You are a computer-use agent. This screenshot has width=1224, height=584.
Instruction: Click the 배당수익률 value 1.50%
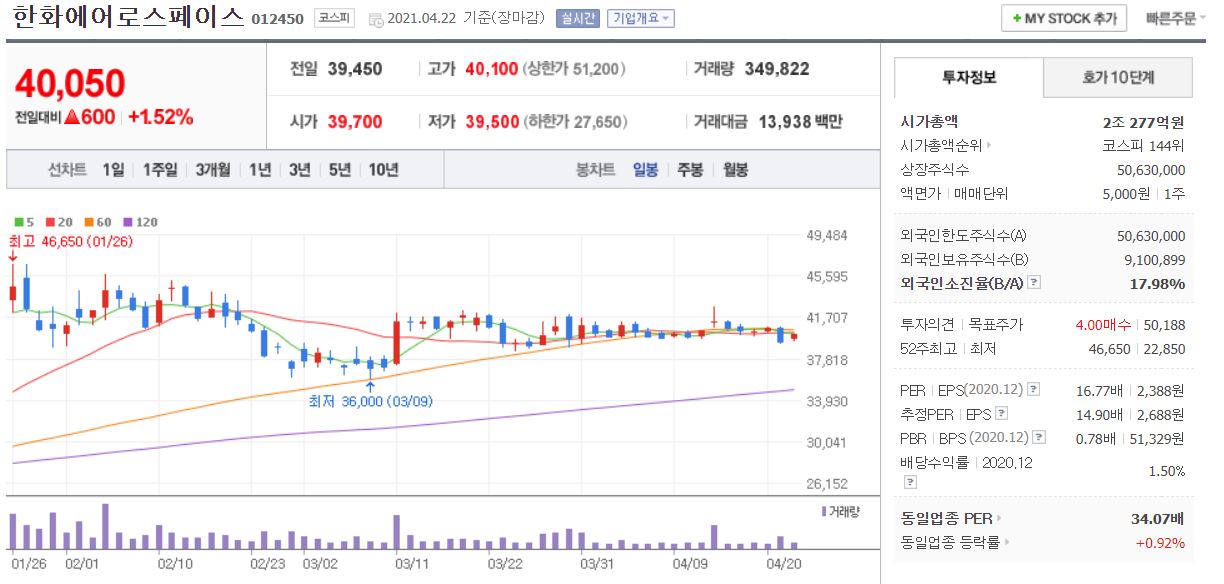coord(1167,471)
